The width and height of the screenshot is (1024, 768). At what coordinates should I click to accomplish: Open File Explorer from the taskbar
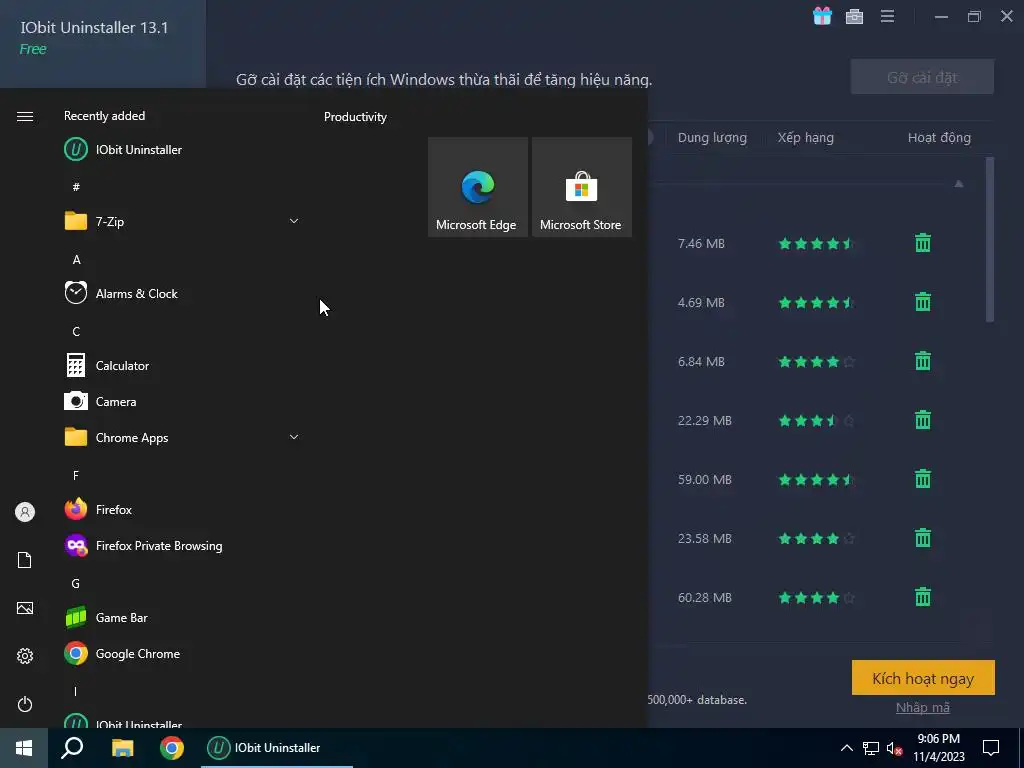coord(122,748)
